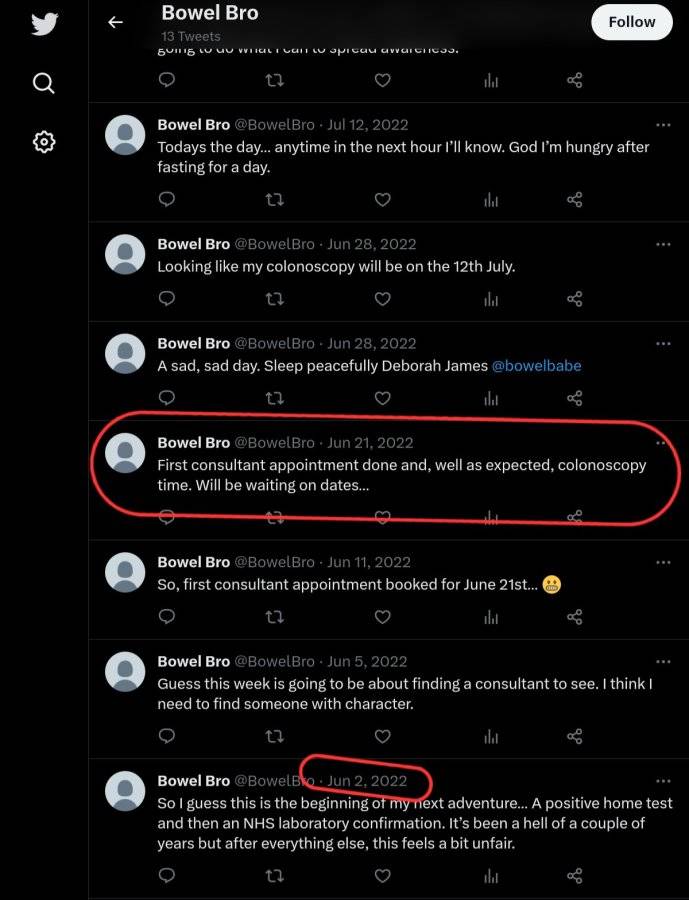689x900 pixels.
Task: Open avatar on Jun 28 colonoscopy tweet
Action: 125,254
